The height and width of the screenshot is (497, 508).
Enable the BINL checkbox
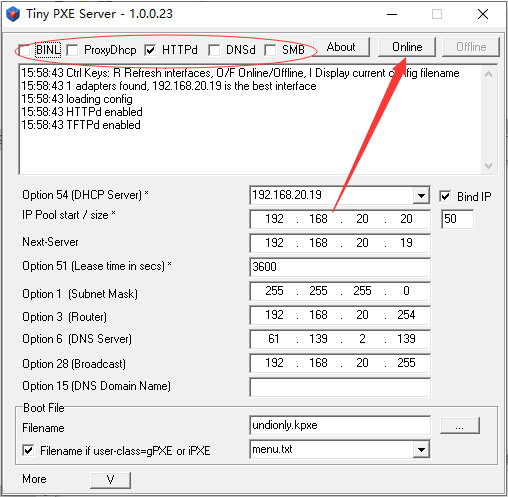[25, 50]
